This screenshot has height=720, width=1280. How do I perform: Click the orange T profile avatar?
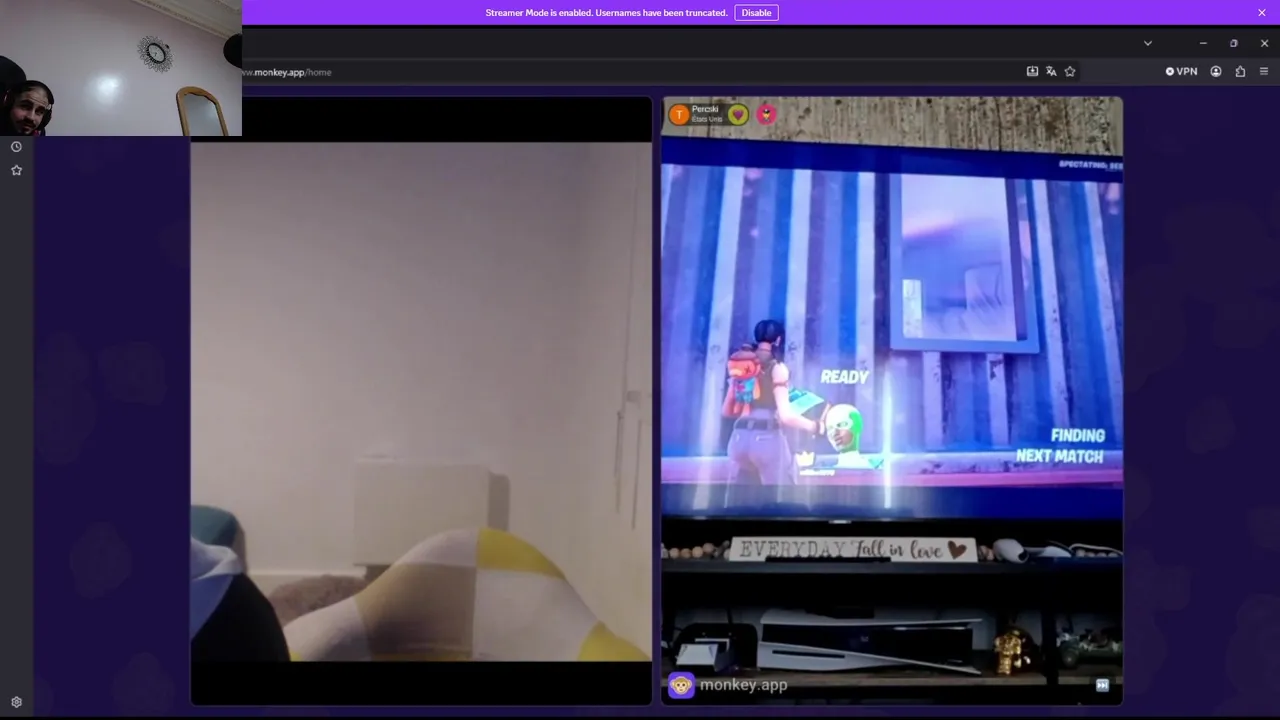679,114
